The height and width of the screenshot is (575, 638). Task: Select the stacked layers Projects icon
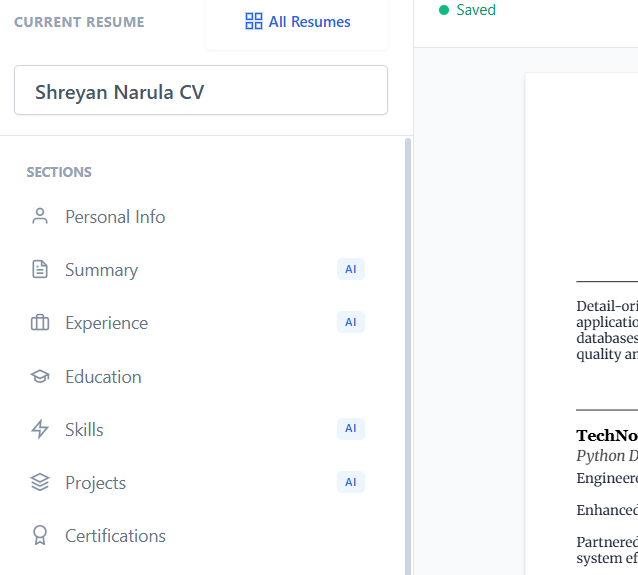40,482
